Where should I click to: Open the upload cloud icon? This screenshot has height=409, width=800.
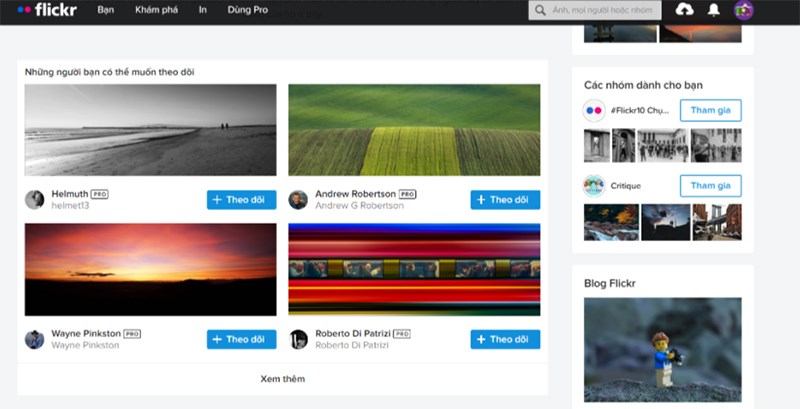[684, 10]
